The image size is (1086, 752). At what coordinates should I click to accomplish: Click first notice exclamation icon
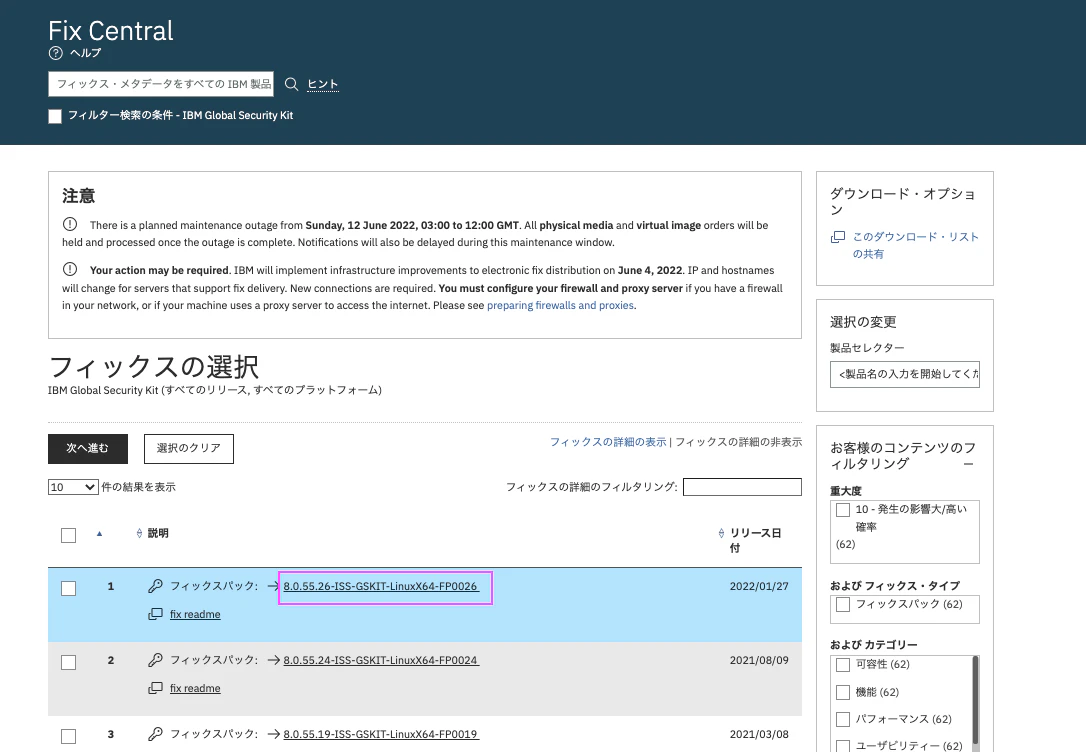70,224
